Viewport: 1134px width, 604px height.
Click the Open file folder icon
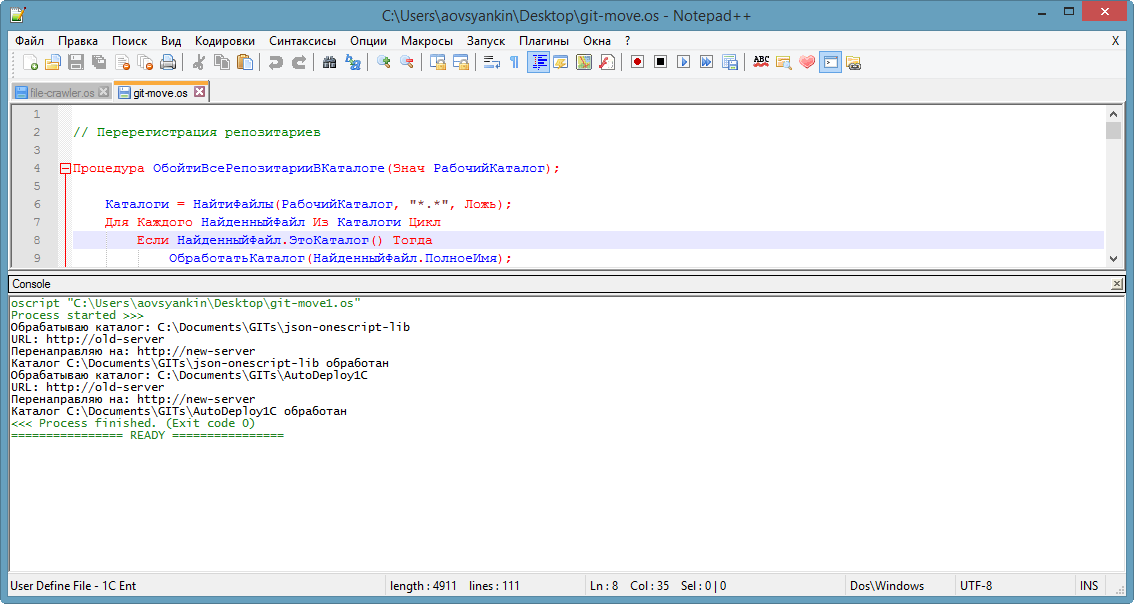(53, 63)
